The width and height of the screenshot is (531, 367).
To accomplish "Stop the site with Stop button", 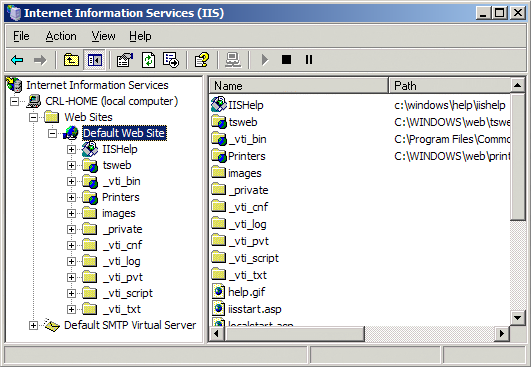I will [286, 60].
